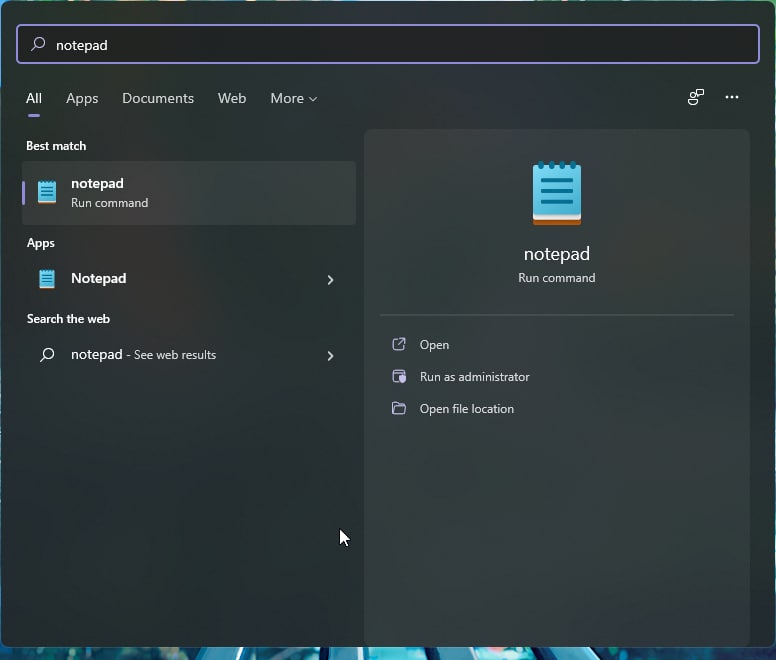This screenshot has width=776, height=660.
Task: Click the 'Search the web' heading
Action: tap(68, 319)
